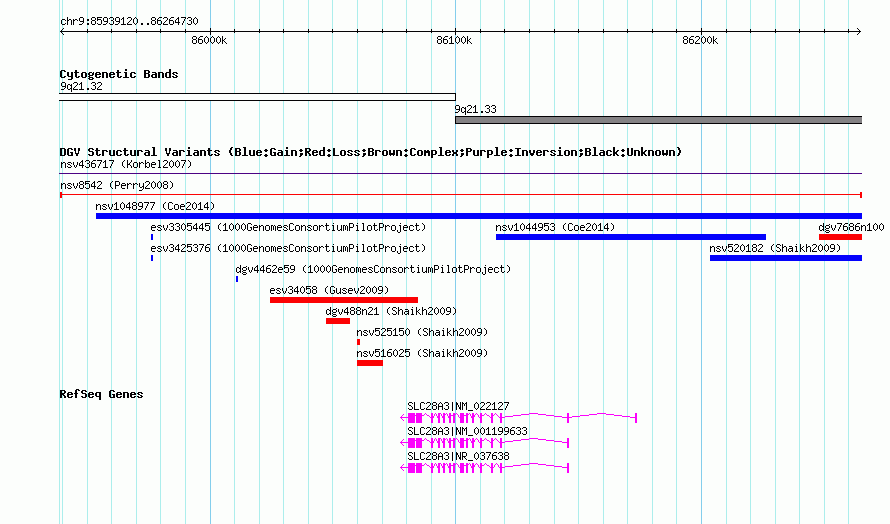Click the 9q21.33 band label
This screenshot has height=524, width=890.
coord(476,109)
